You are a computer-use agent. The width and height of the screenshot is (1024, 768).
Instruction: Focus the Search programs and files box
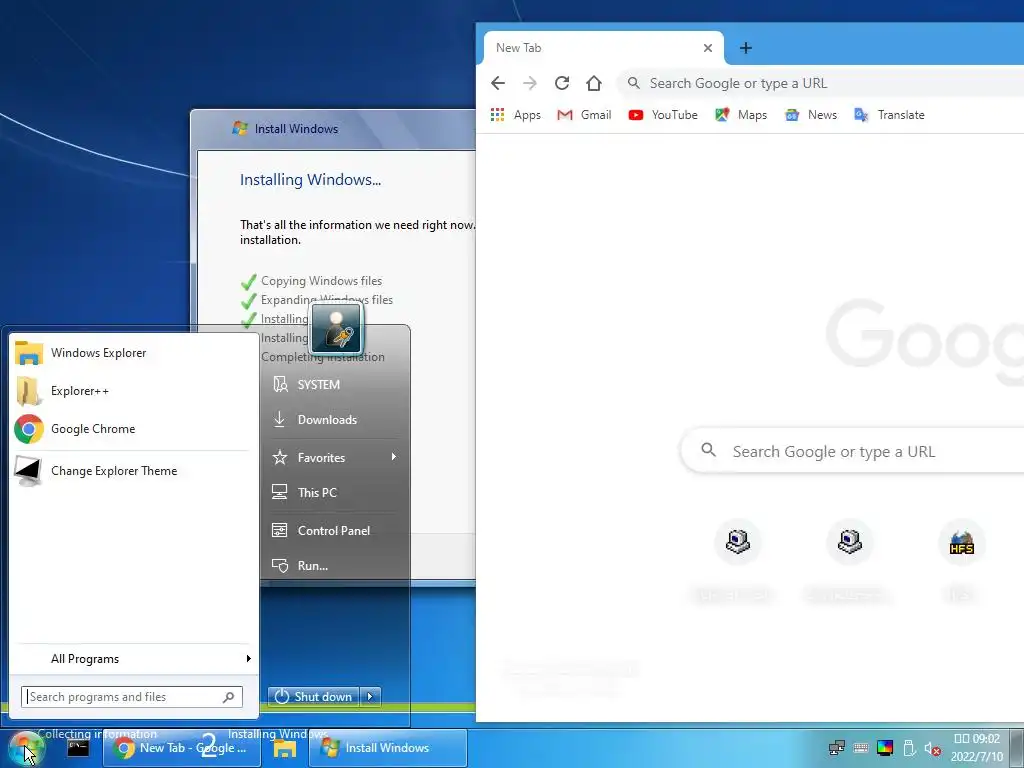[x=132, y=697]
